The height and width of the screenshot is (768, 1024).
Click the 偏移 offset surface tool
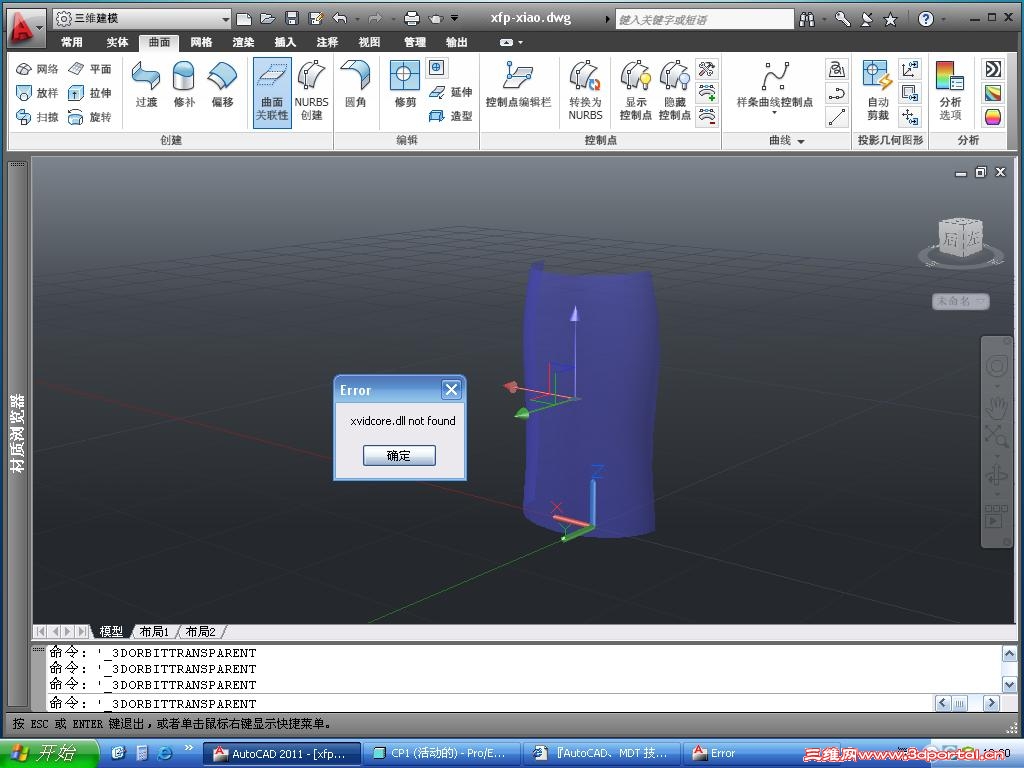pos(222,84)
